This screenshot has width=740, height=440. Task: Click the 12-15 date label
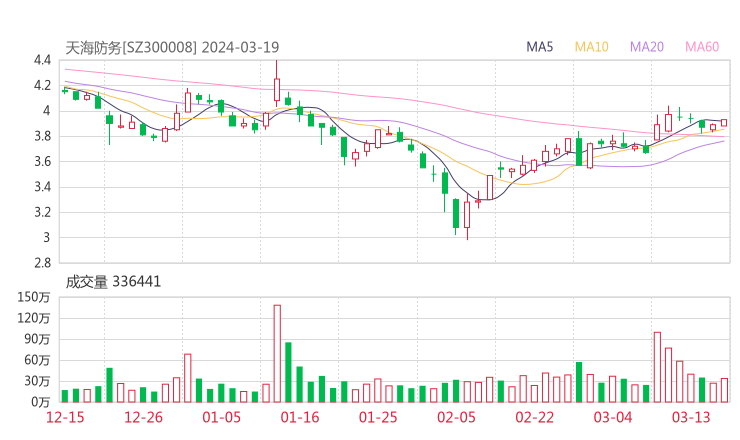click(x=65, y=417)
